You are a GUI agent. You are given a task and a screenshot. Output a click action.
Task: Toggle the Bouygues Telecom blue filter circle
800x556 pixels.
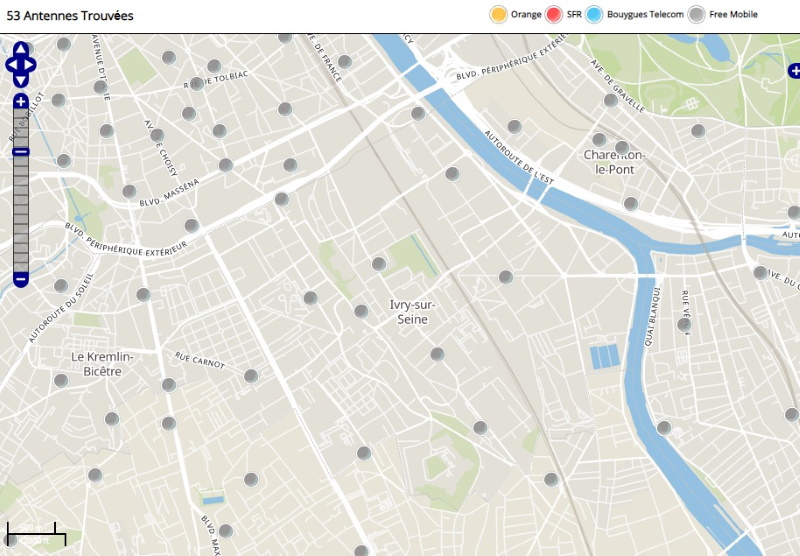[594, 14]
